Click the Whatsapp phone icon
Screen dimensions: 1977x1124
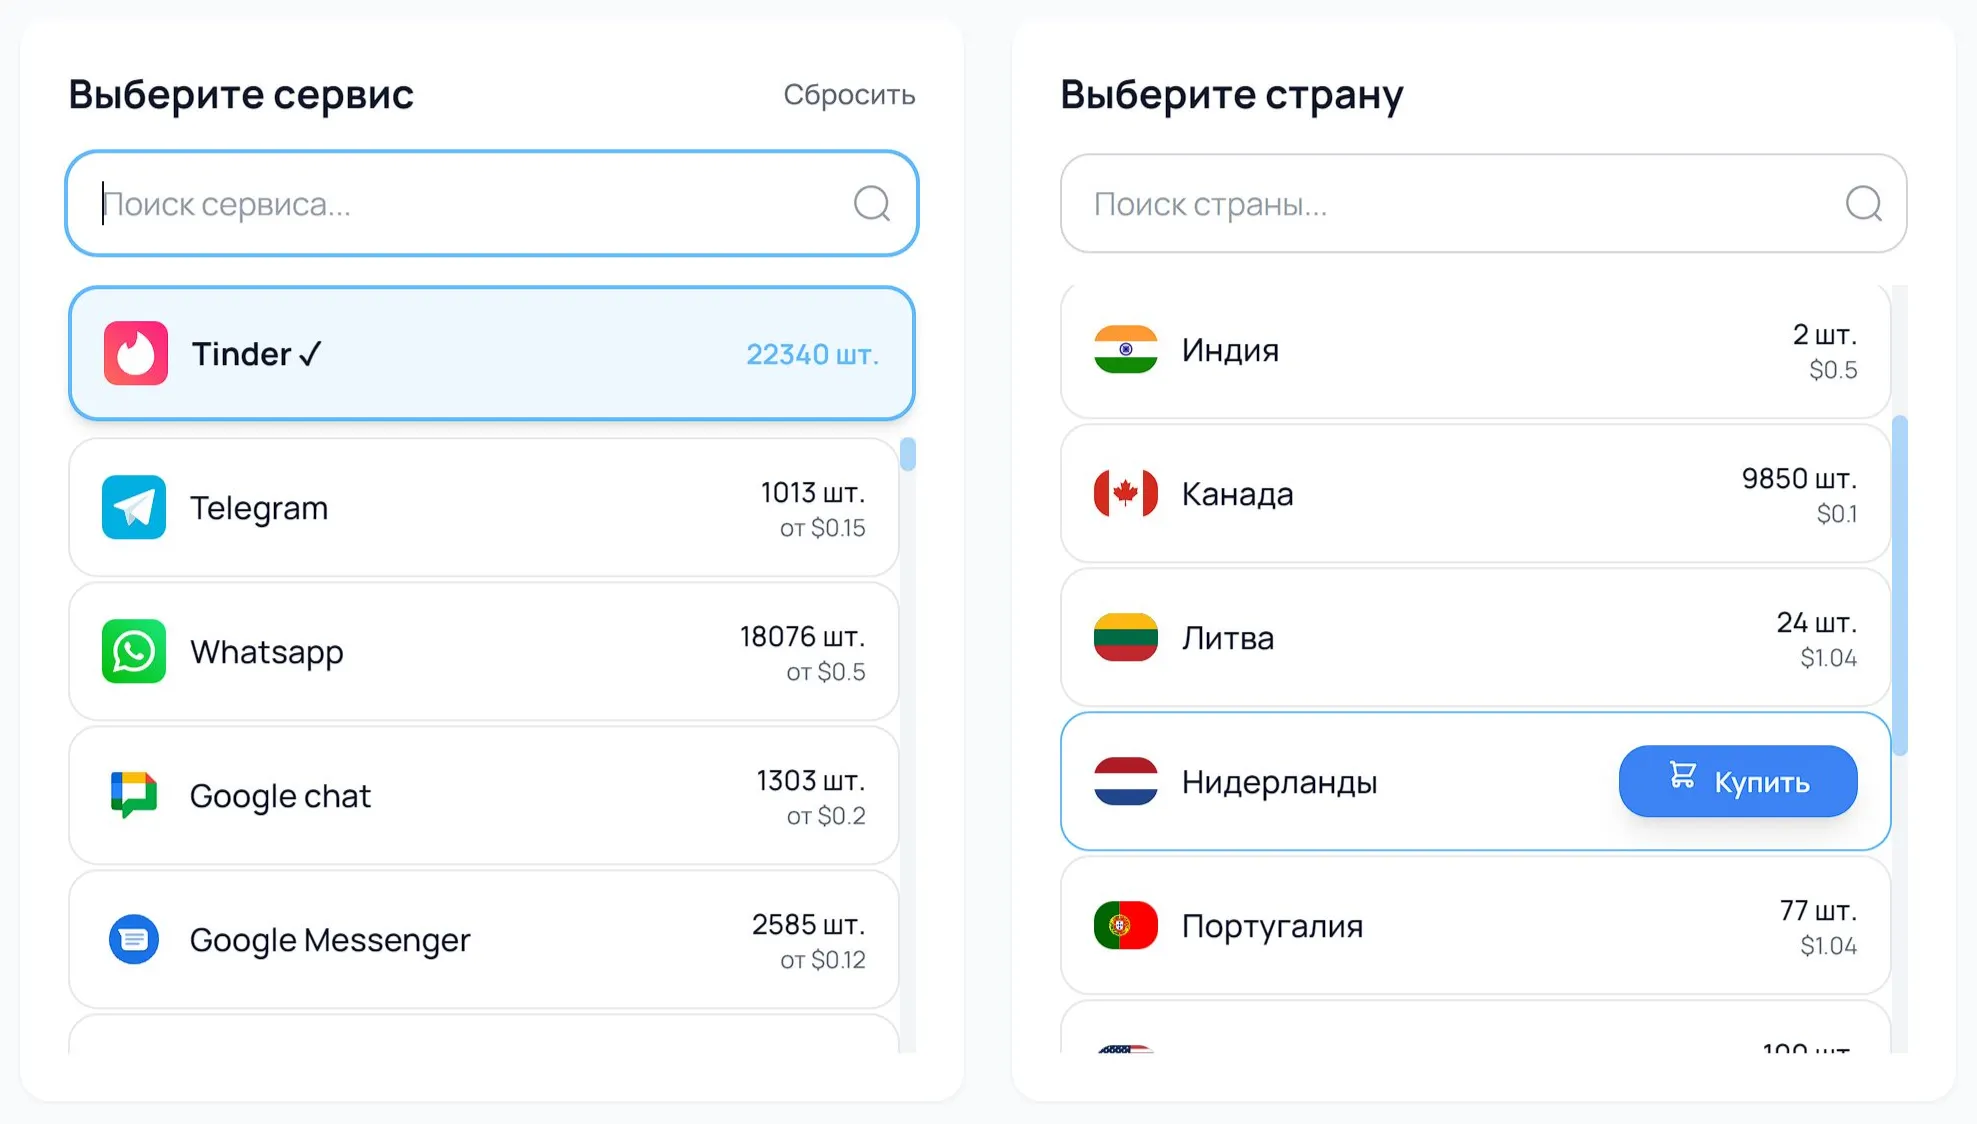pyautogui.click(x=134, y=651)
